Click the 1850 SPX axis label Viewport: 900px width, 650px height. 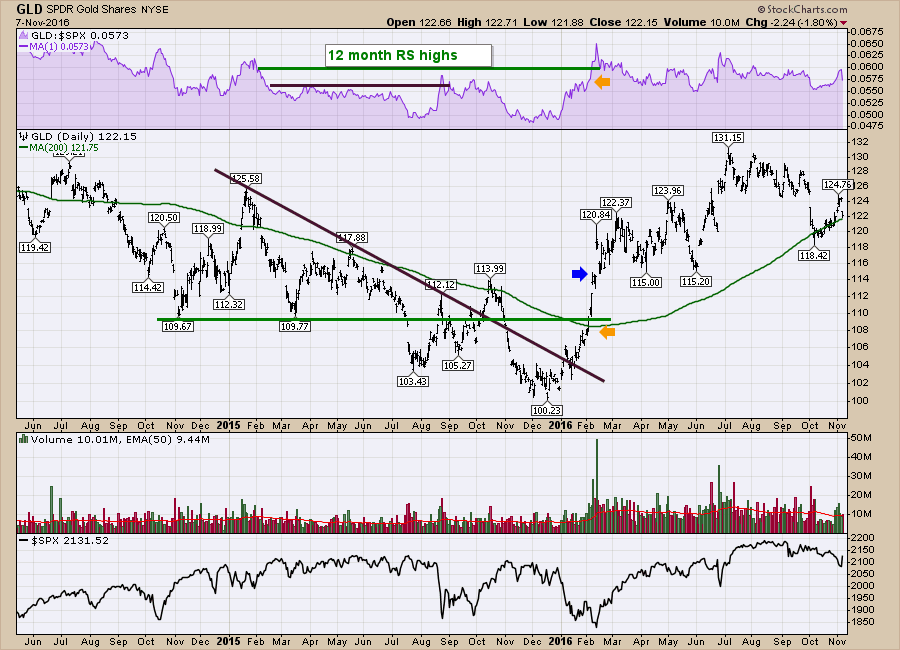point(863,622)
